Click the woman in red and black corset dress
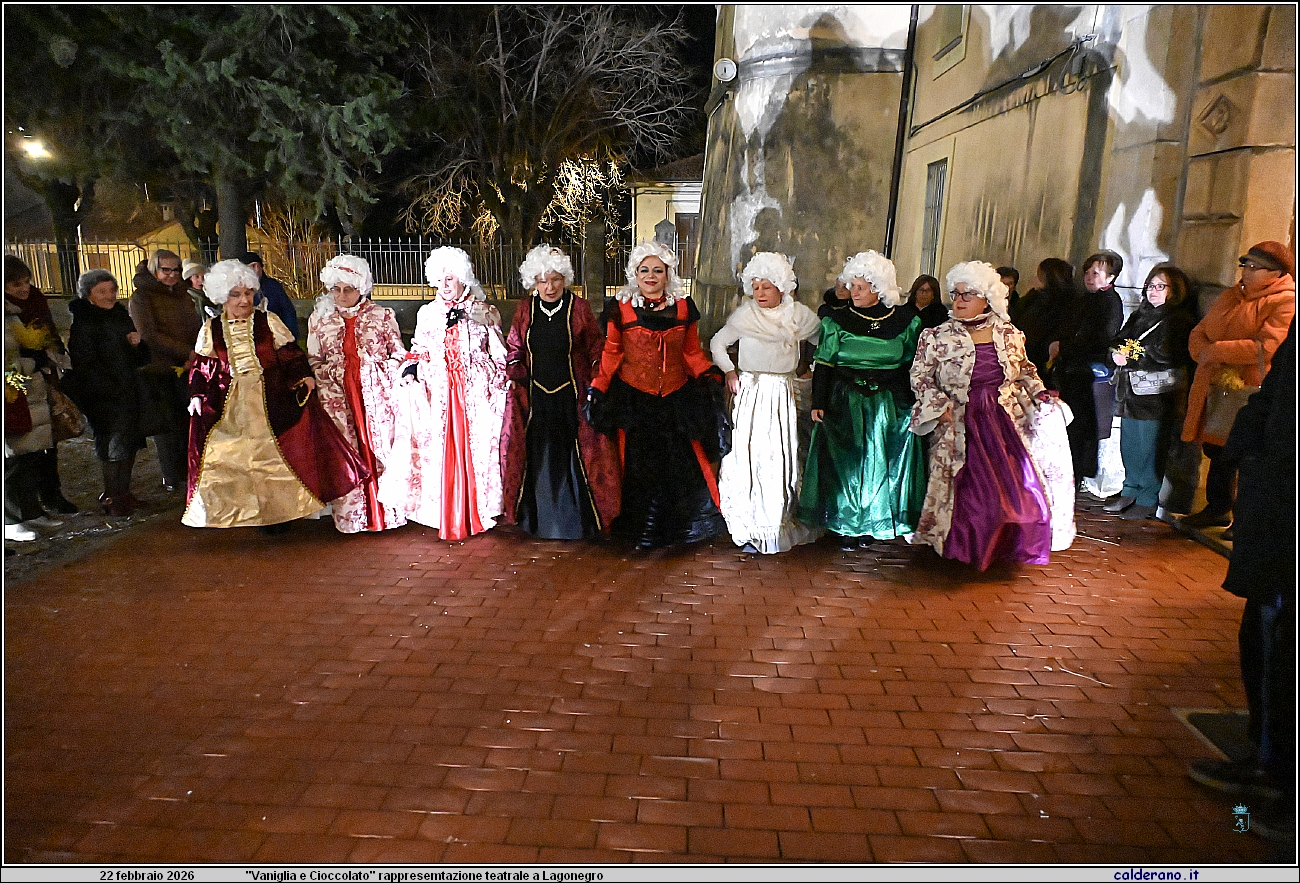 click(x=657, y=400)
